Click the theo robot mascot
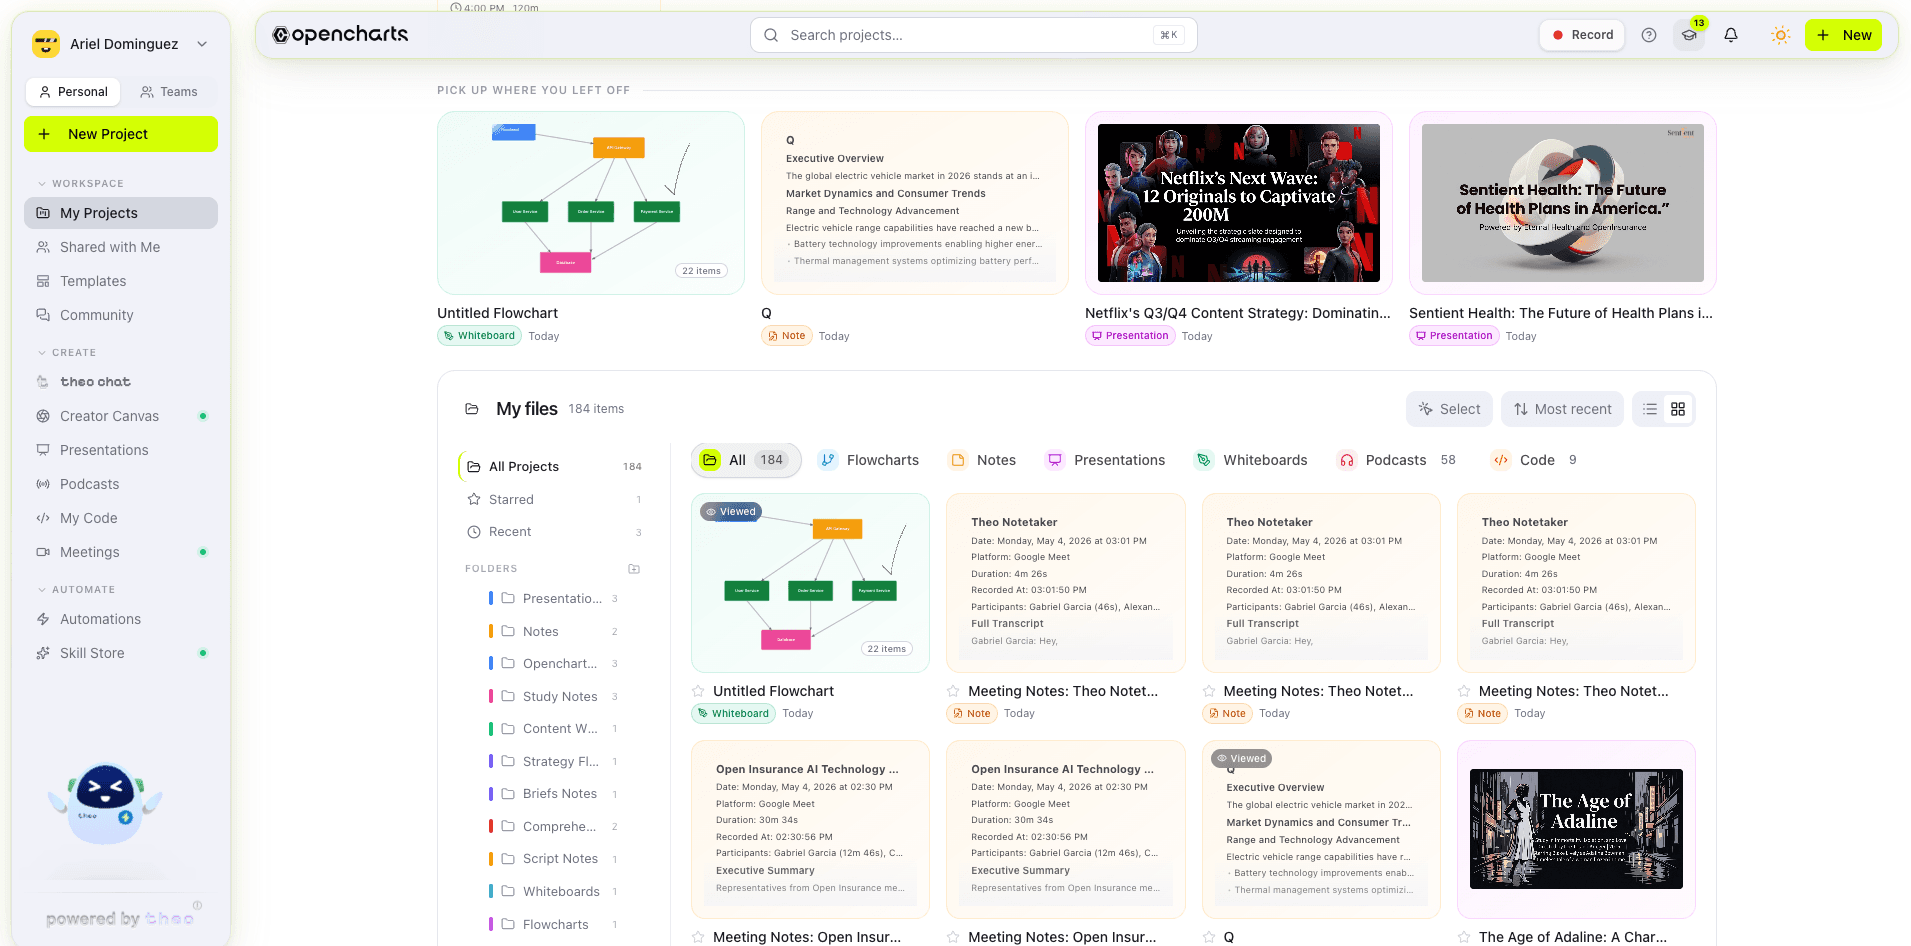1911x946 pixels. 105,803
